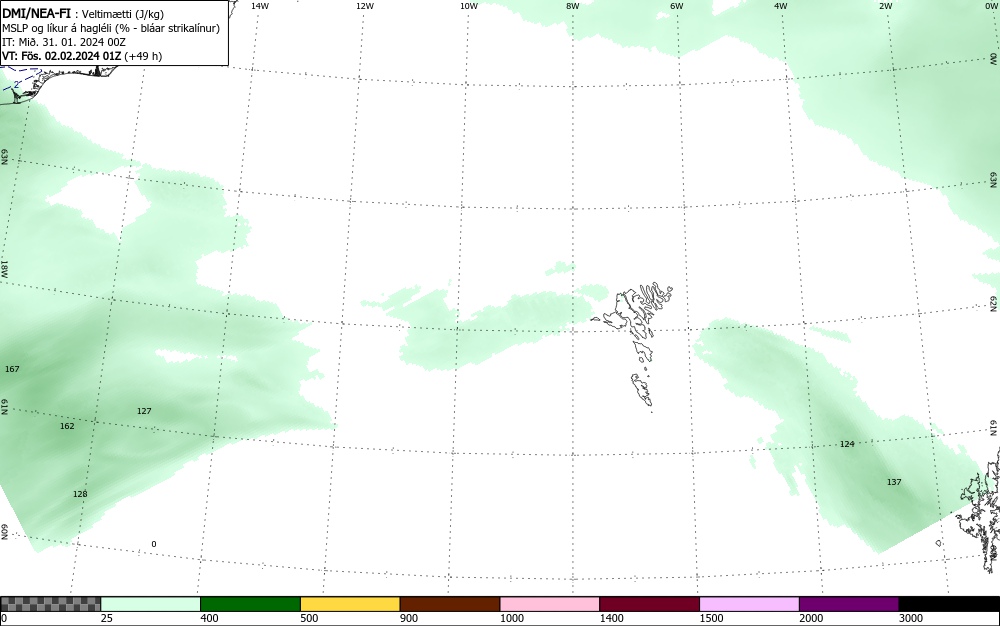The width and height of the screenshot is (1000, 626).
Task: Click the 14W longitude label
Action: pos(260,6)
